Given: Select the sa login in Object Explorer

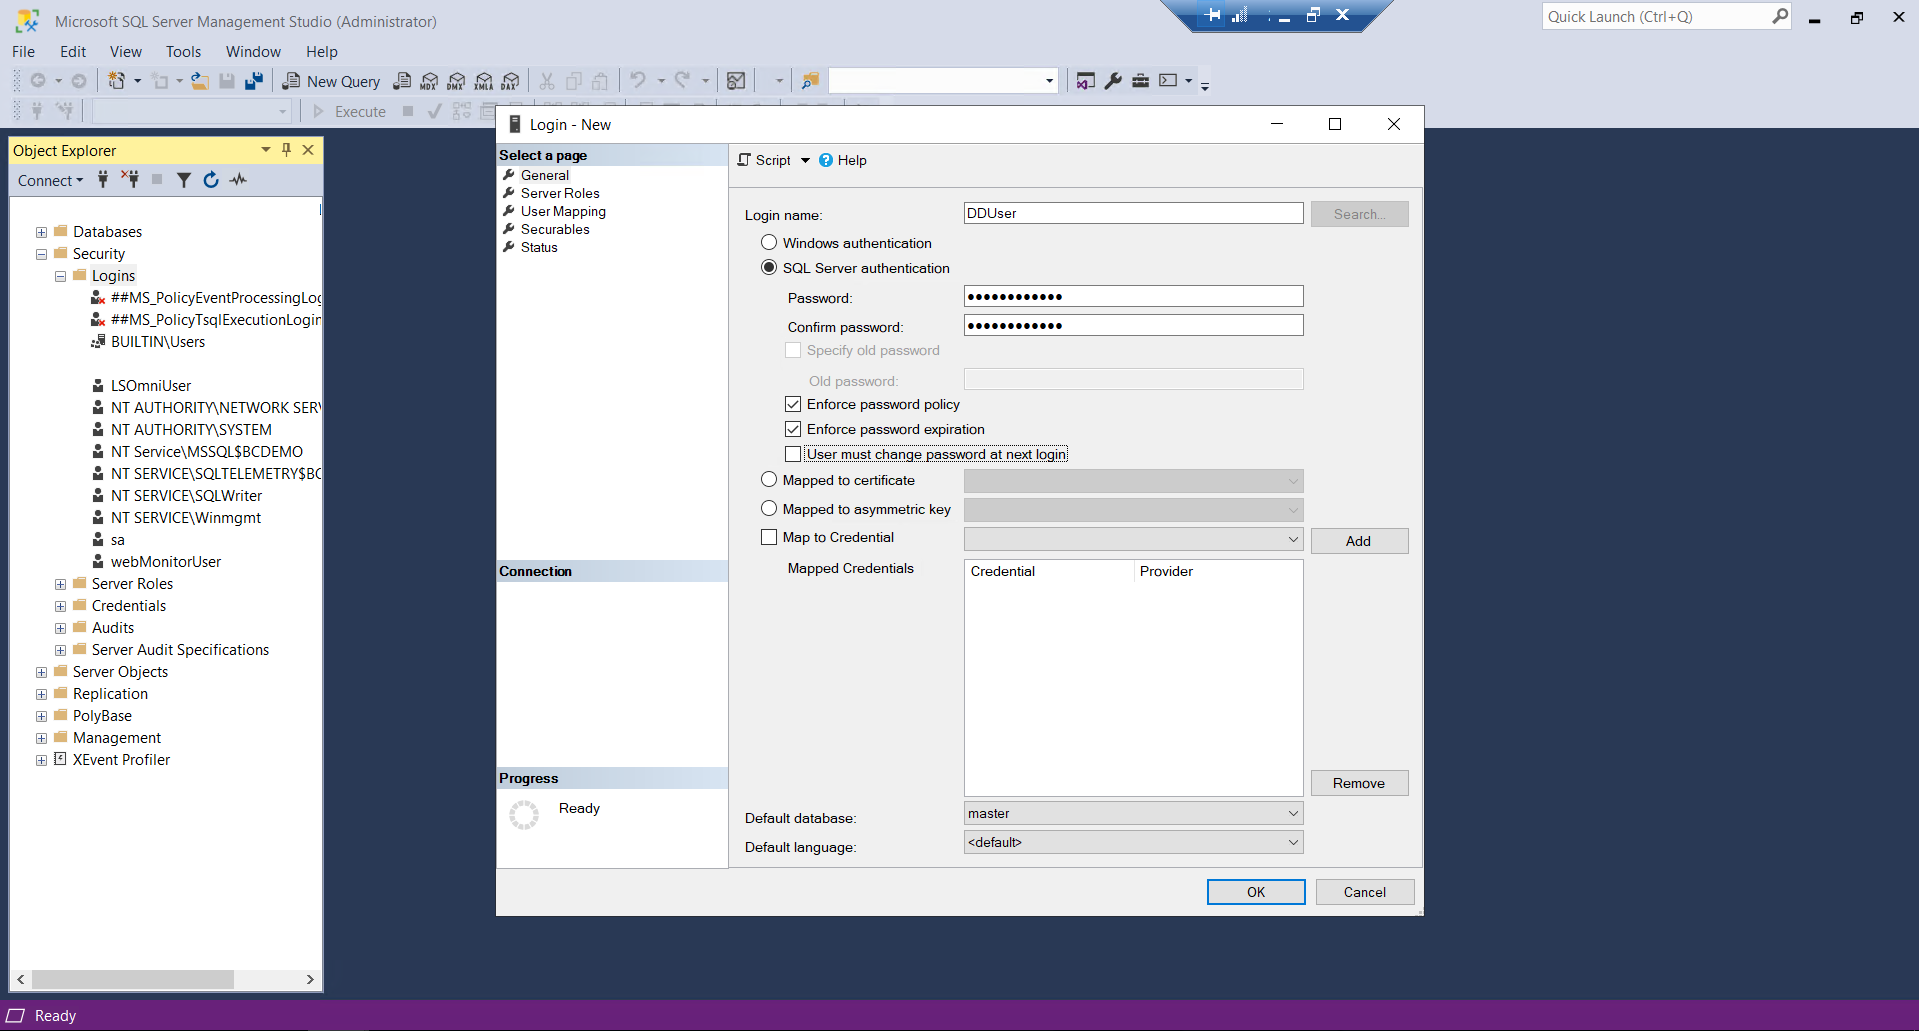Looking at the screenshot, I should [118, 540].
